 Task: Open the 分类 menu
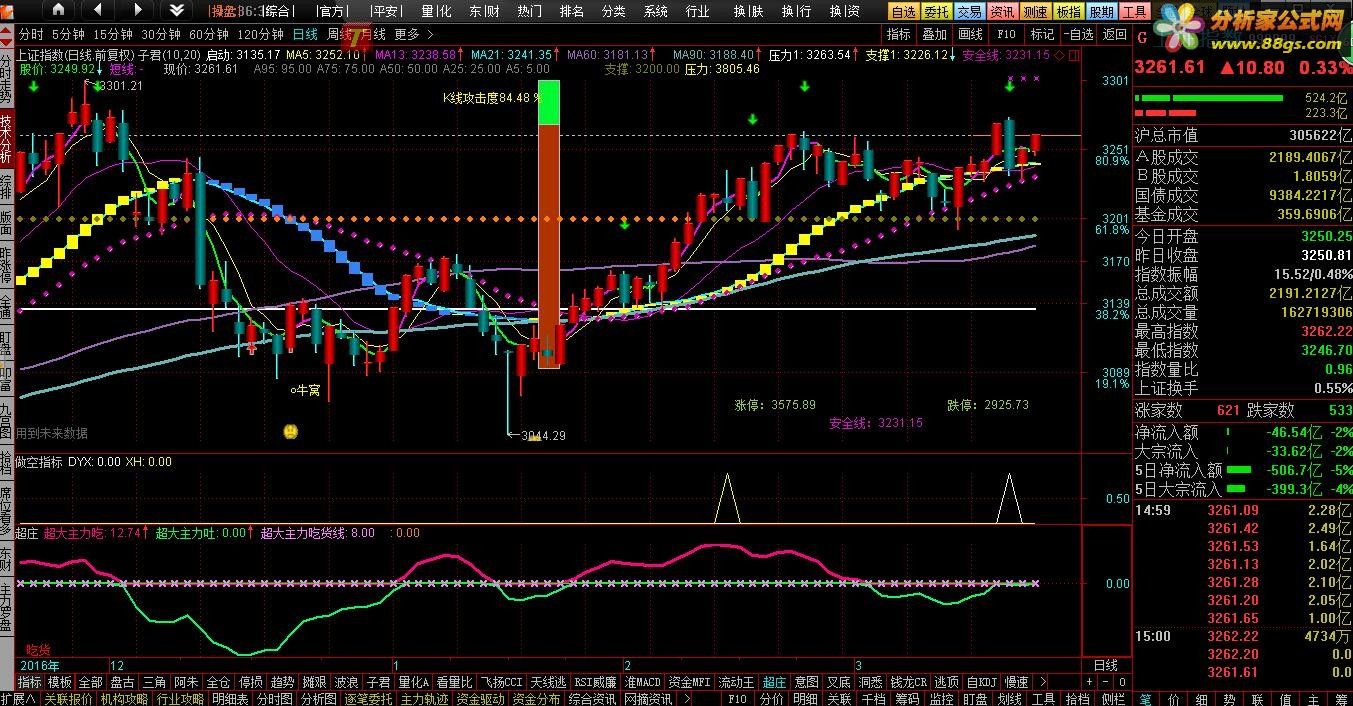(614, 11)
